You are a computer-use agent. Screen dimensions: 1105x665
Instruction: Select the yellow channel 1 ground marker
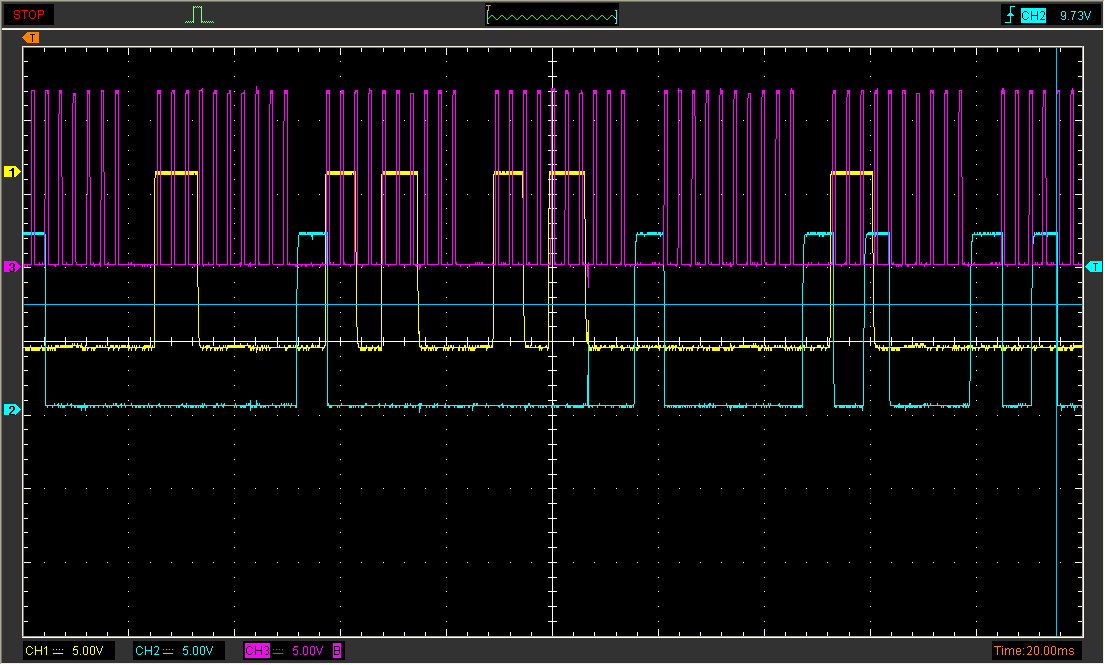12,171
